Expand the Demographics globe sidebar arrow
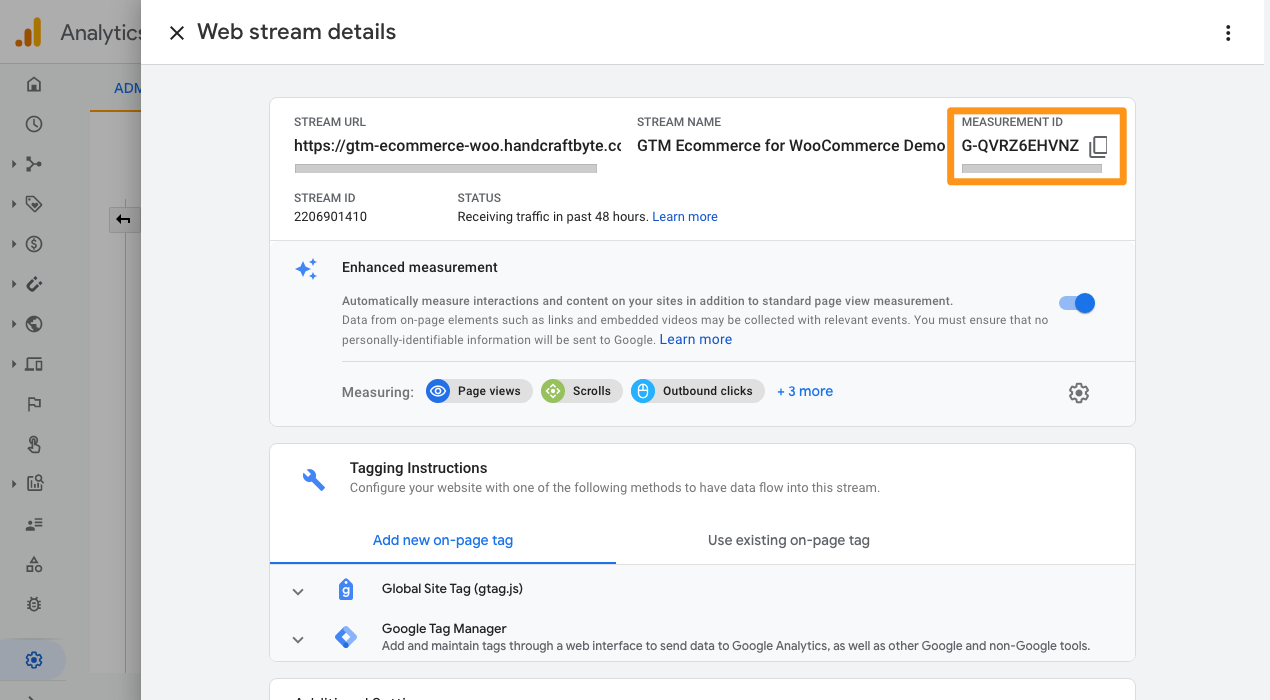Viewport: 1270px width, 700px height. click(x=13, y=324)
